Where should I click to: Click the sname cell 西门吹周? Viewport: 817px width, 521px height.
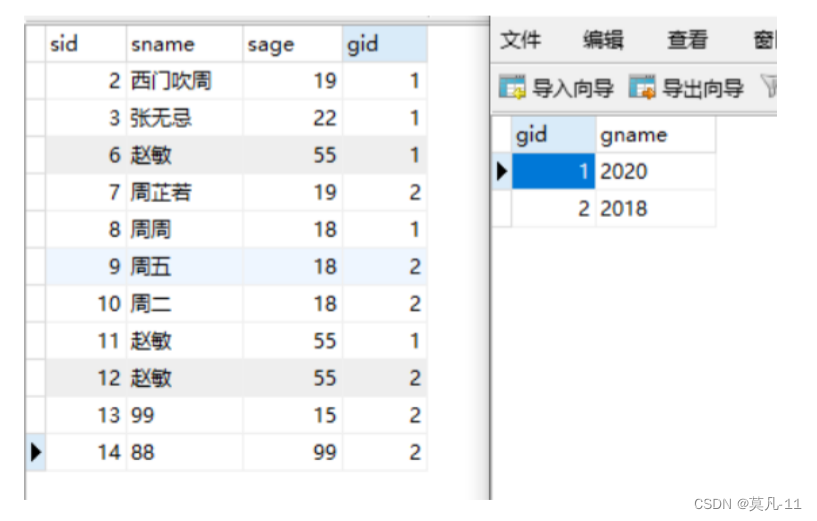(184, 81)
